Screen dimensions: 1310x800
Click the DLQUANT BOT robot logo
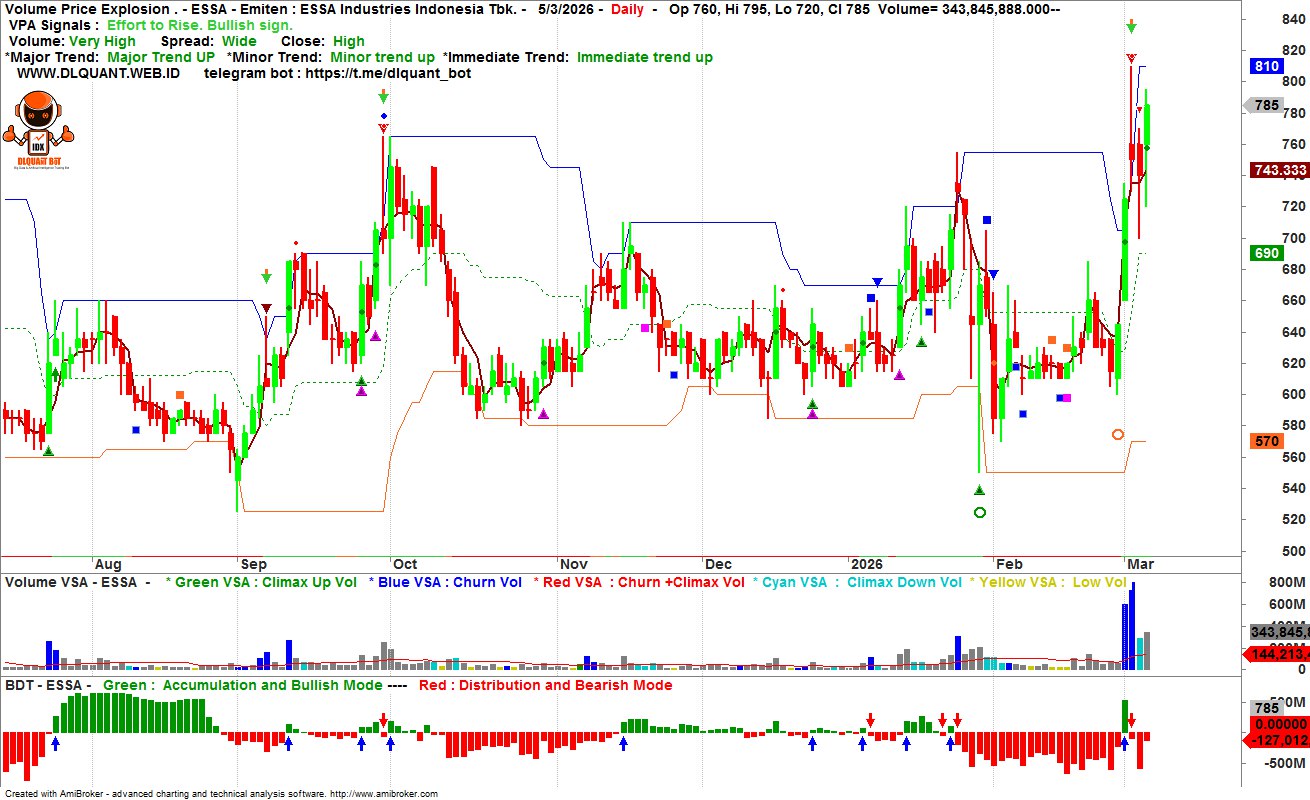(38, 129)
